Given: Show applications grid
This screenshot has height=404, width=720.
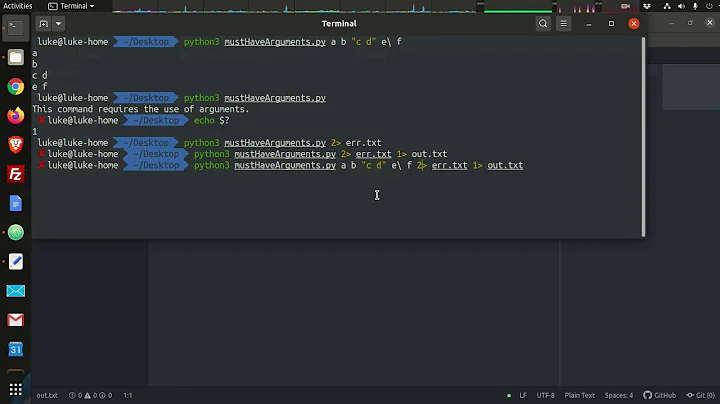Looking at the screenshot, I should (x=15, y=388).
